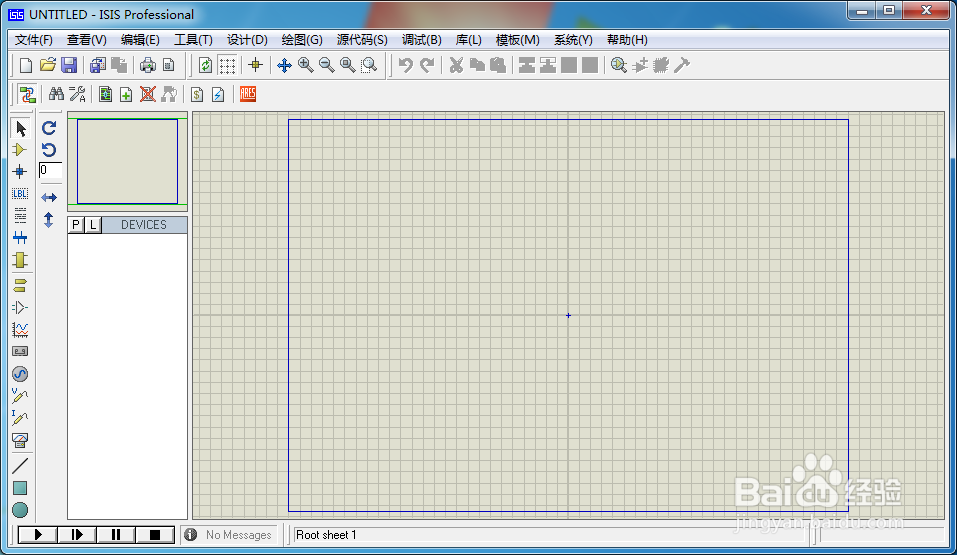Switch to text script mode

click(x=20, y=216)
